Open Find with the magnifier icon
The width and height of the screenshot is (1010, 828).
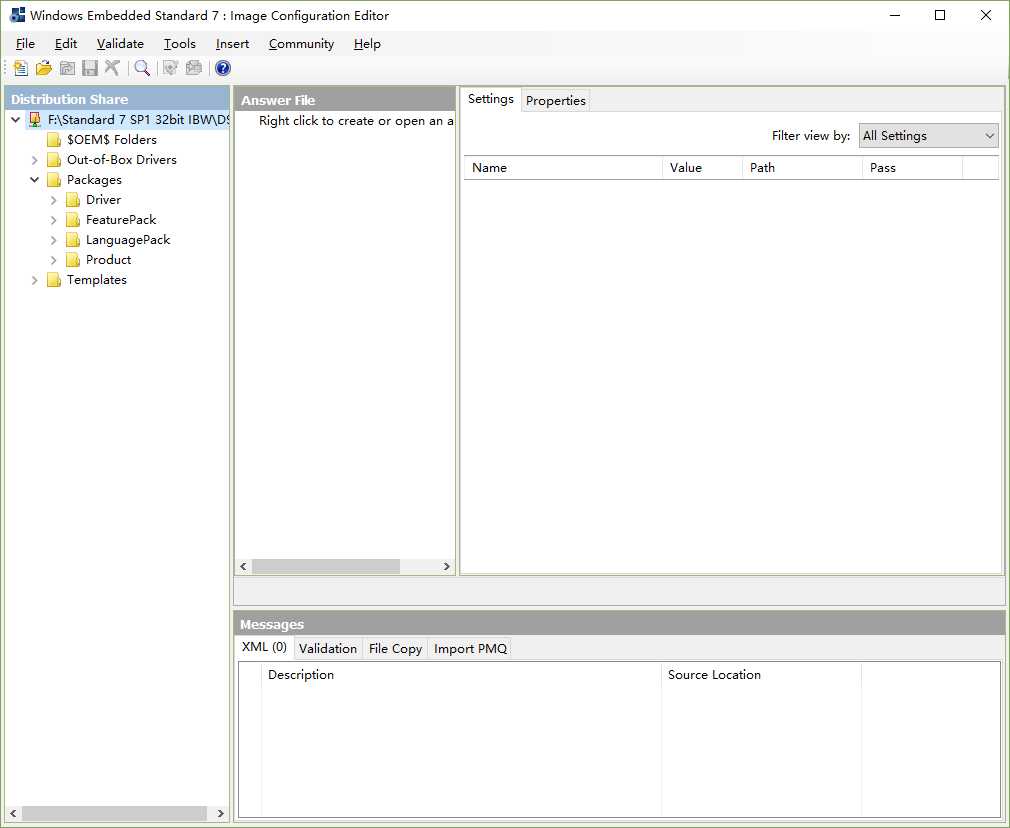click(x=142, y=68)
